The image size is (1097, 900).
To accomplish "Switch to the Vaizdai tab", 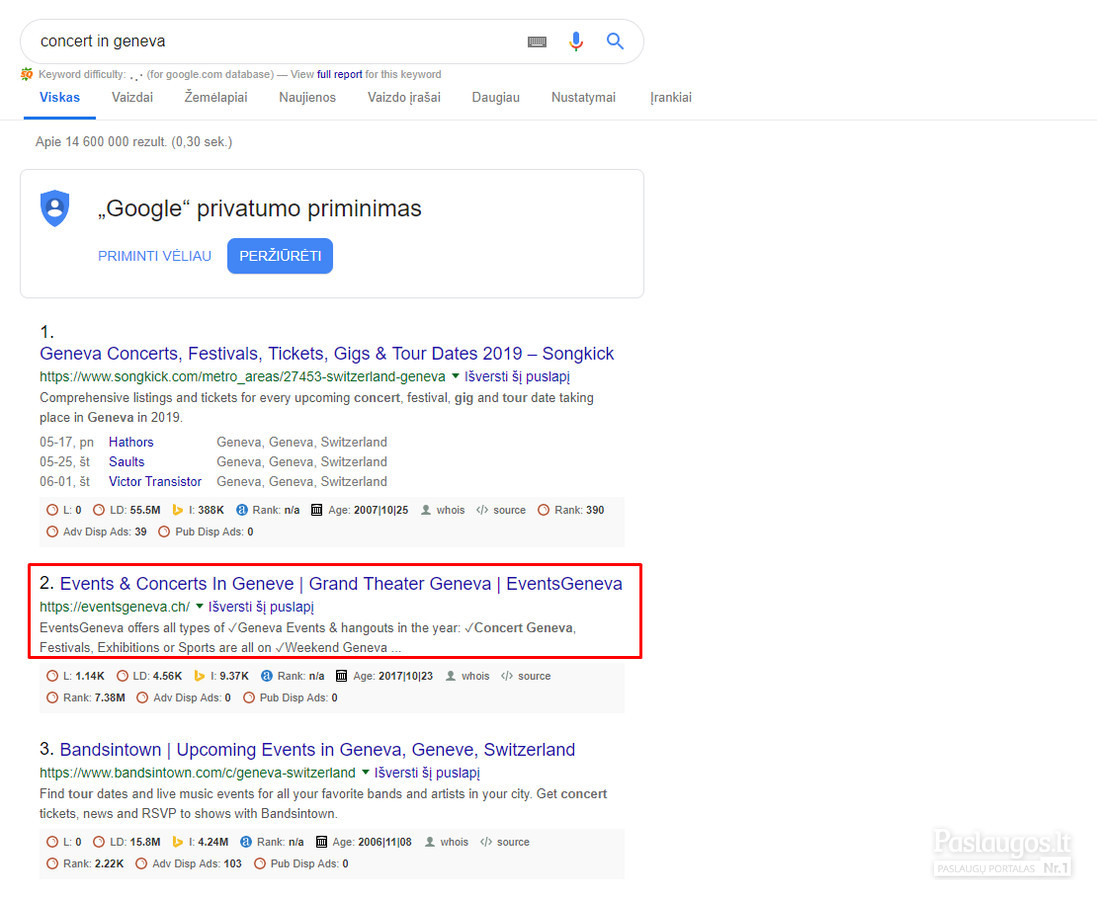I will 132,97.
